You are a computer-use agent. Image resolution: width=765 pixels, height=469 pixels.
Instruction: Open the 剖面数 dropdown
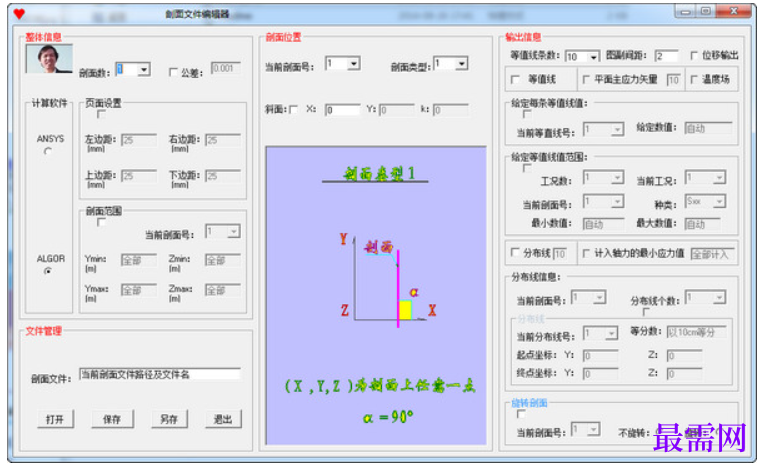coord(143,70)
